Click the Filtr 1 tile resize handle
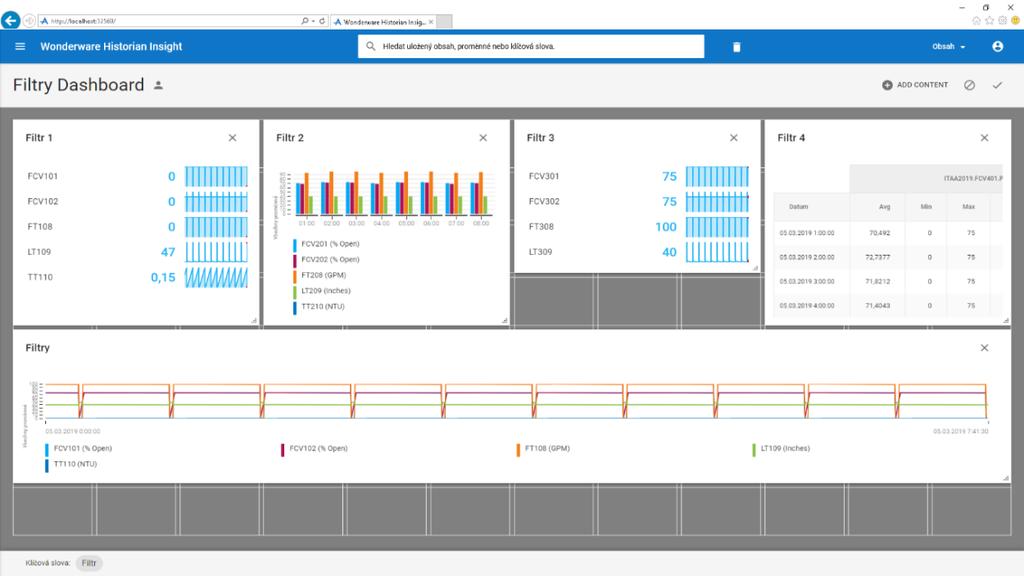Screen dimensions: 1024x576 (254, 321)
